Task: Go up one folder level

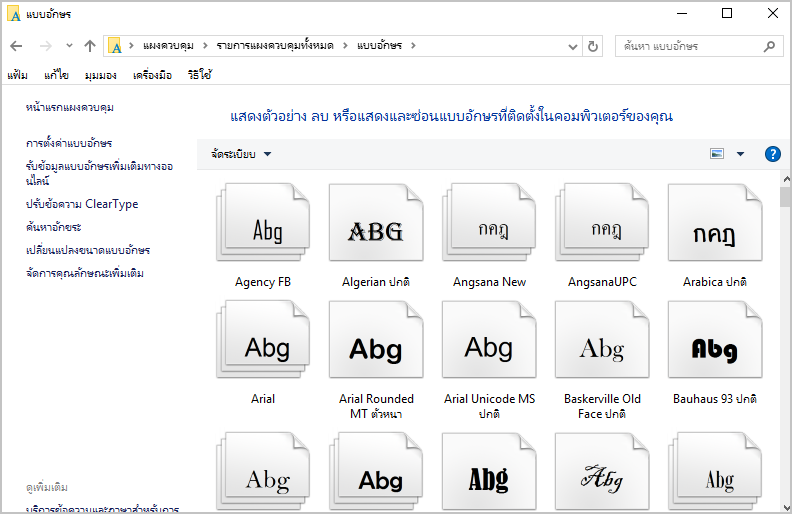Action: click(x=90, y=46)
